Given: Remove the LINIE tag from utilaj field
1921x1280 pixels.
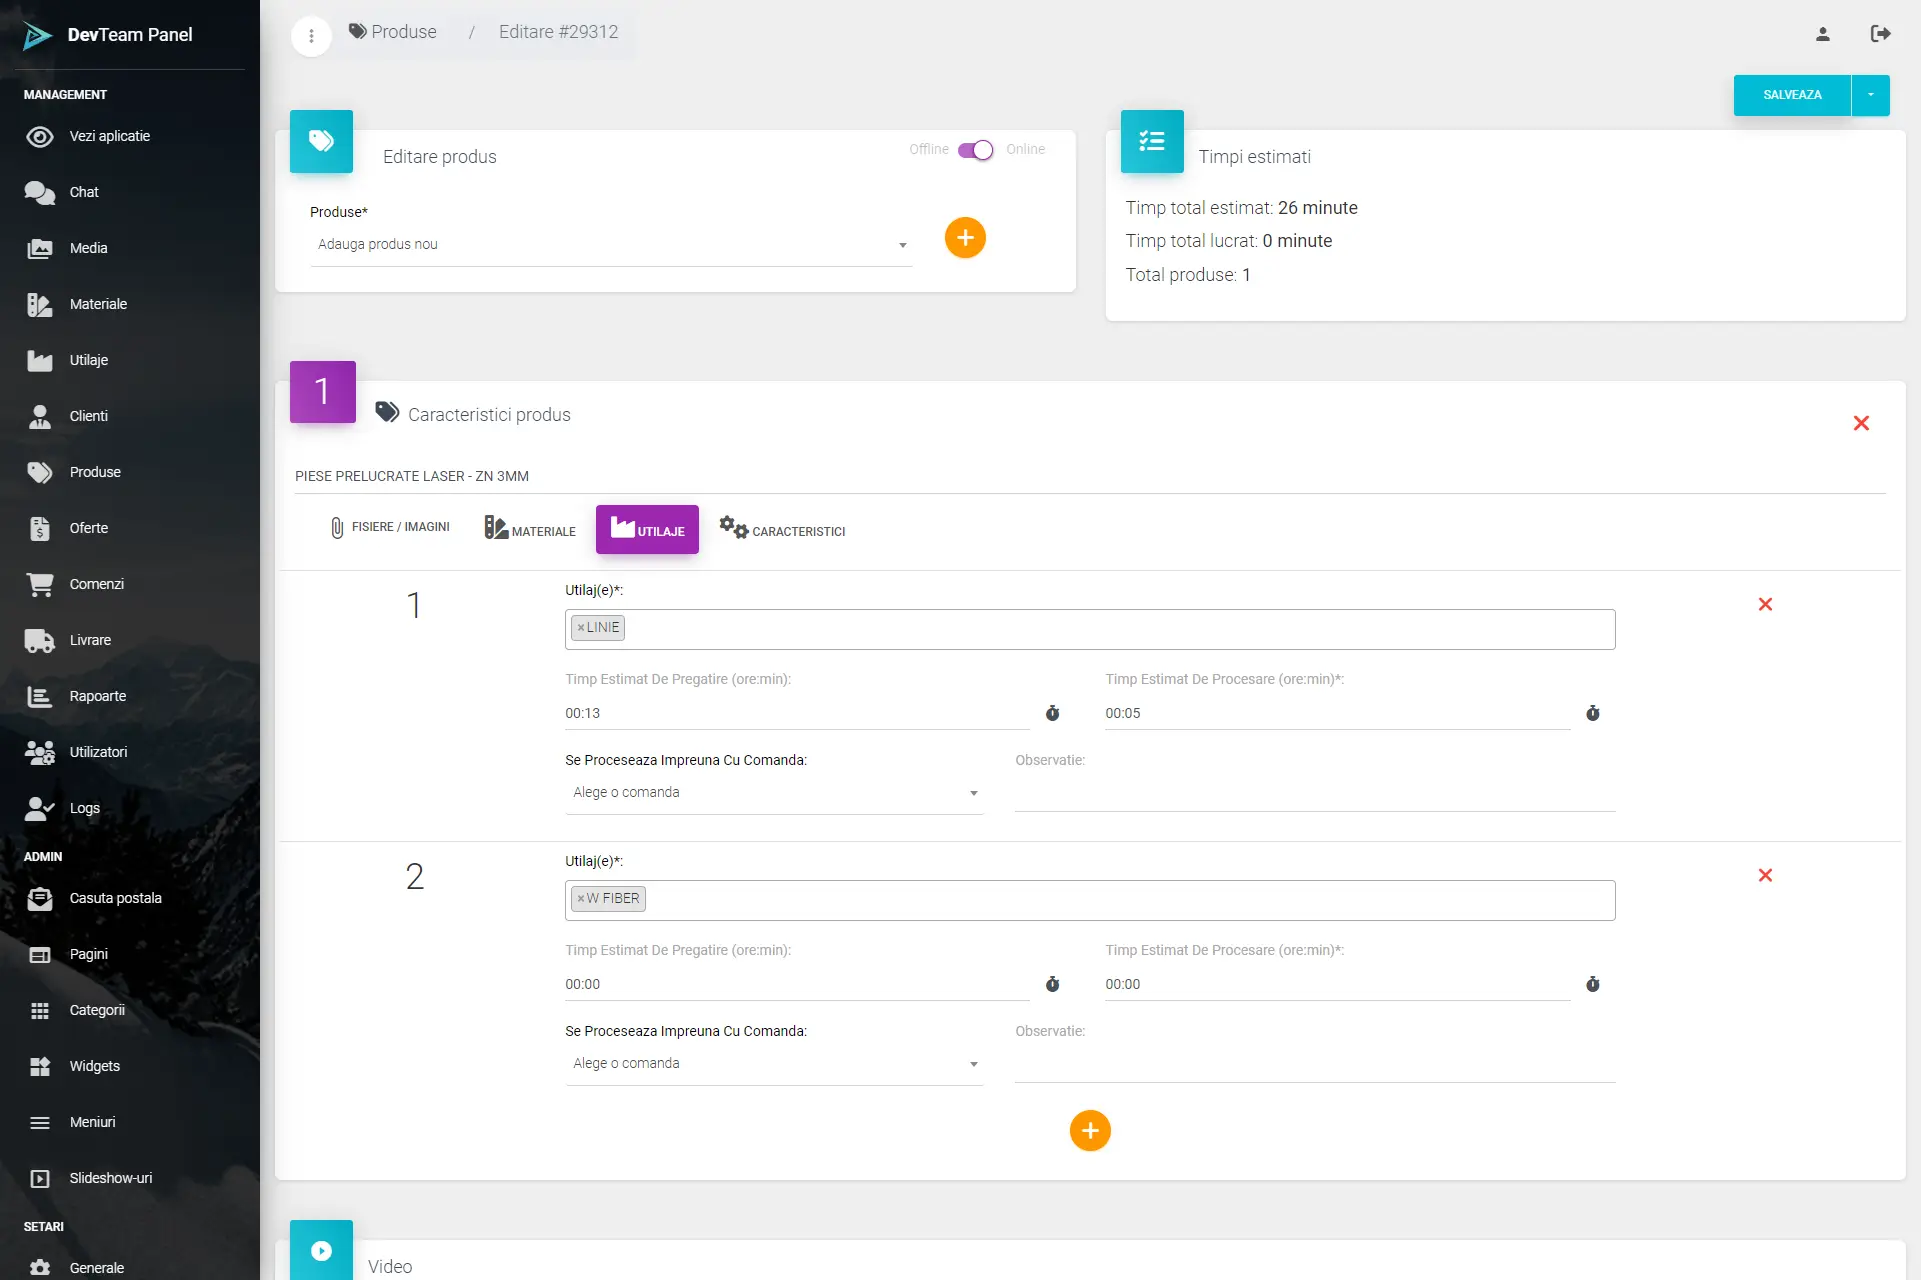Looking at the screenshot, I should (x=581, y=628).
